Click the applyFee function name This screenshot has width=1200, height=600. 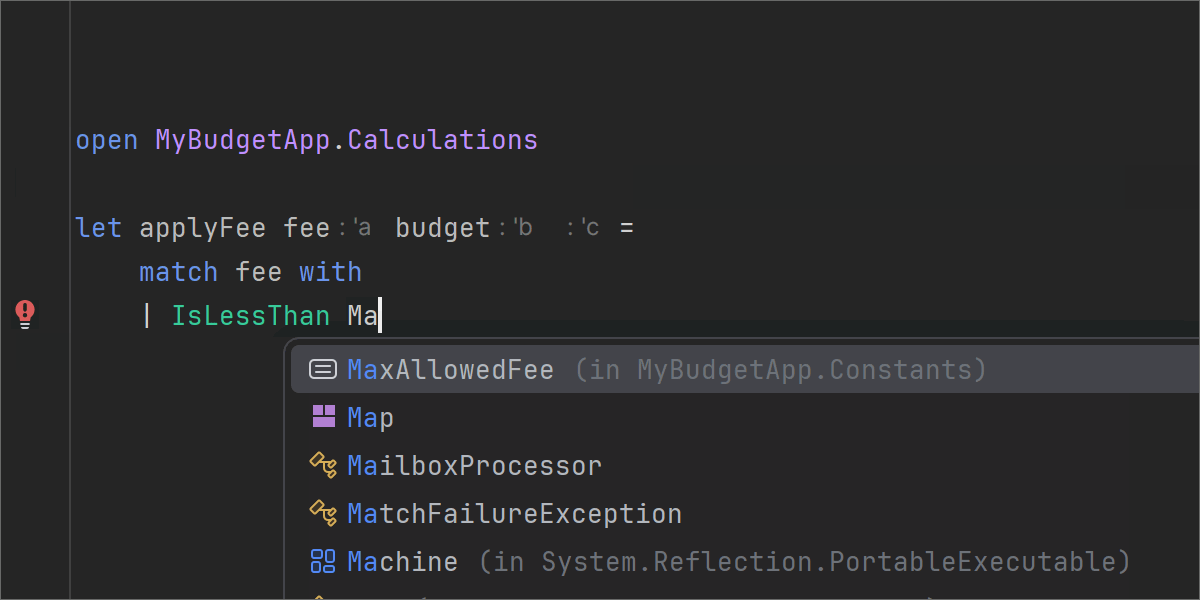tap(202, 228)
